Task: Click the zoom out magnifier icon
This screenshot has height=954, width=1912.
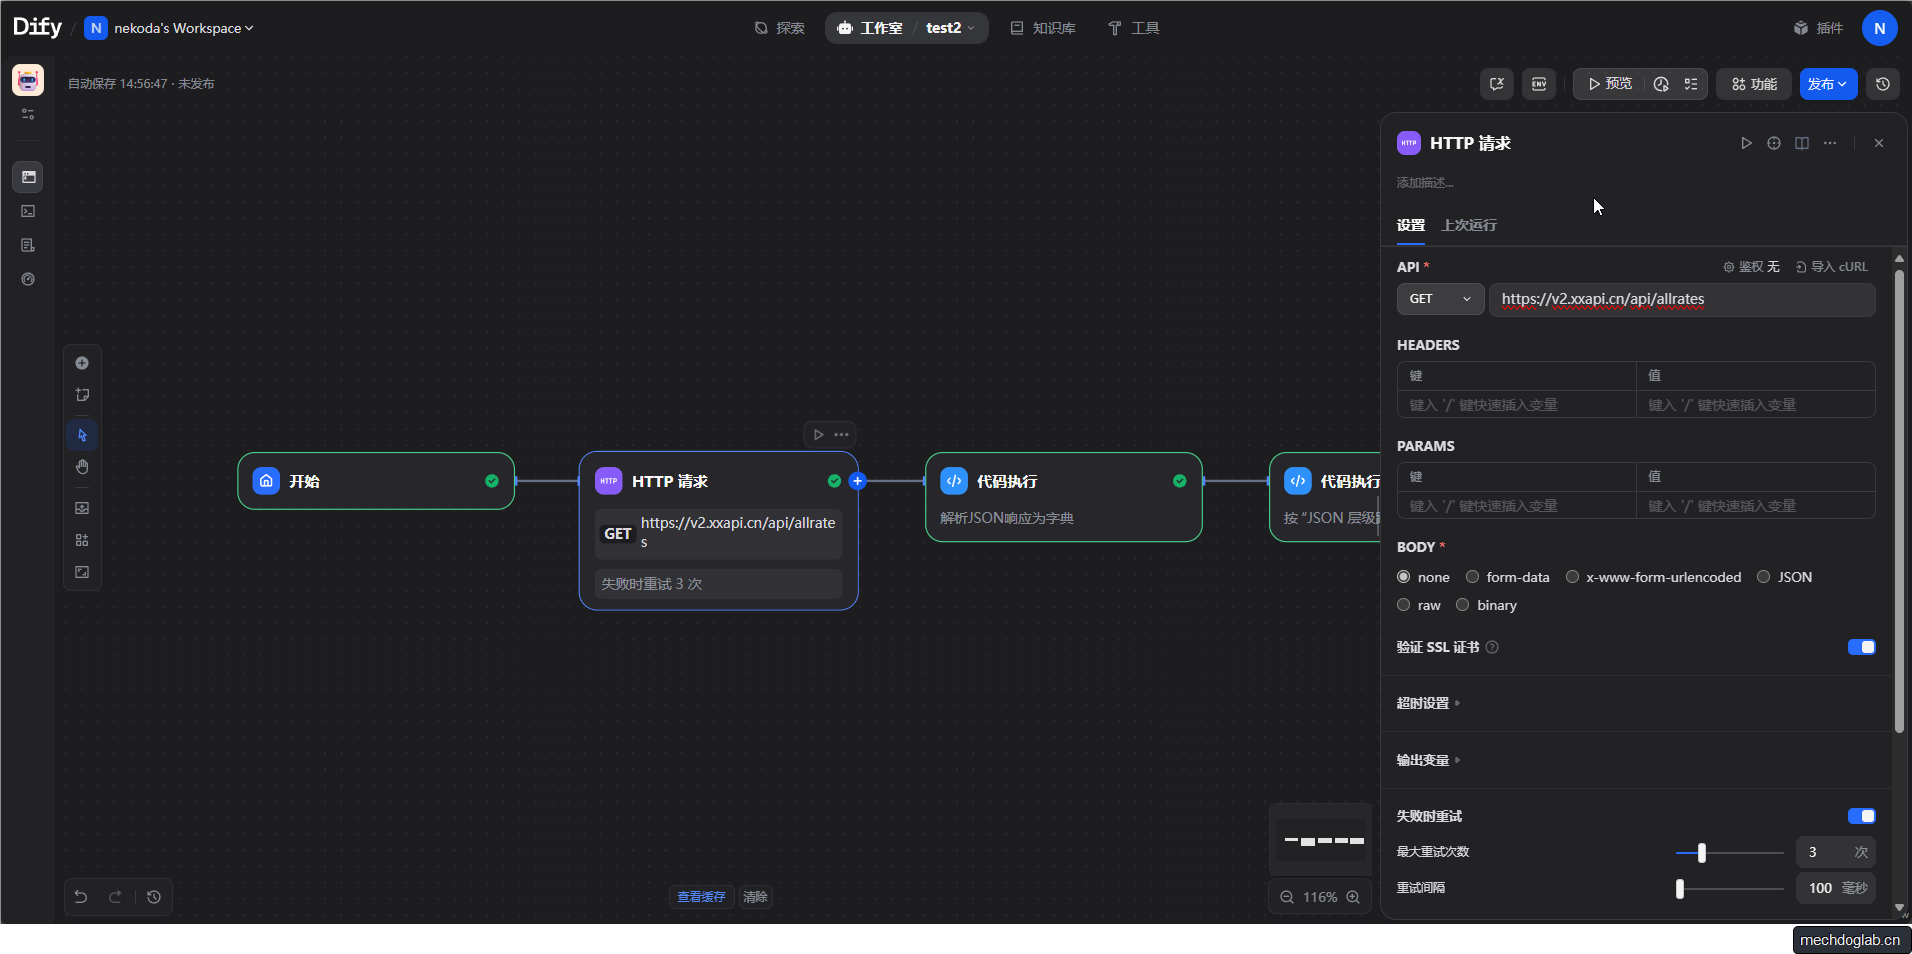Action: [1287, 897]
